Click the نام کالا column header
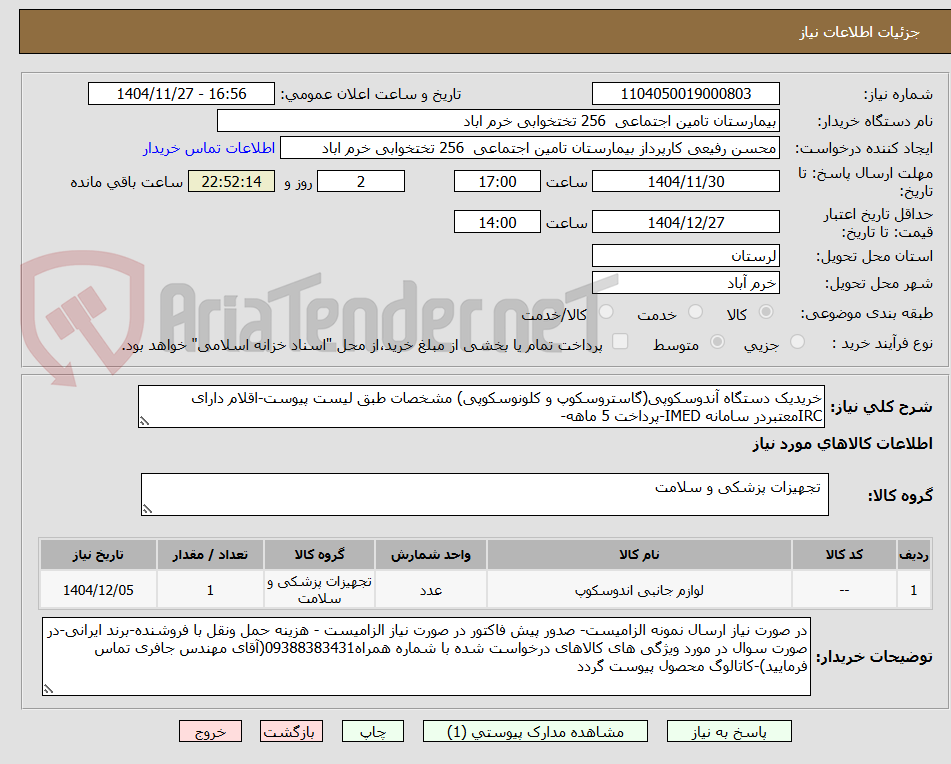The width and height of the screenshot is (951, 764). [x=639, y=555]
